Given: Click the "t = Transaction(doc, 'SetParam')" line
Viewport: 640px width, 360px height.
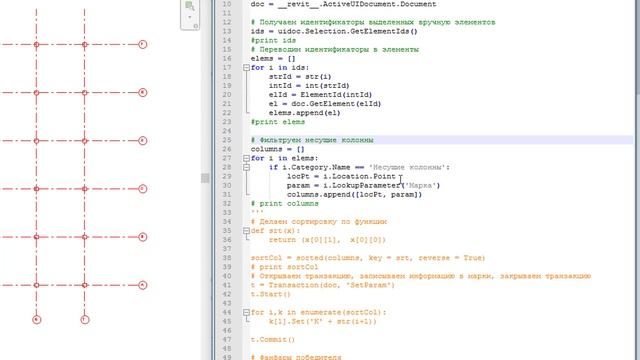Looking at the screenshot, I should pos(322,285).
